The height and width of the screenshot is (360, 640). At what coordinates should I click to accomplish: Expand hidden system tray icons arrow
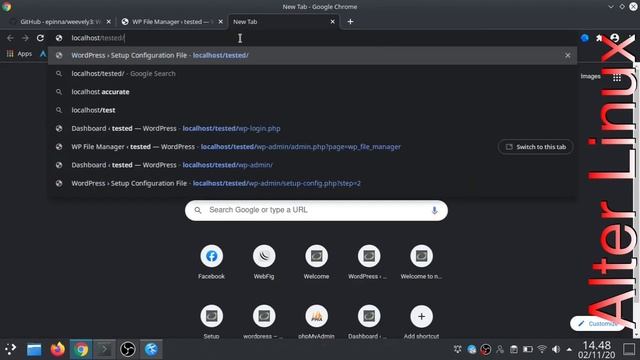[569, 349]
